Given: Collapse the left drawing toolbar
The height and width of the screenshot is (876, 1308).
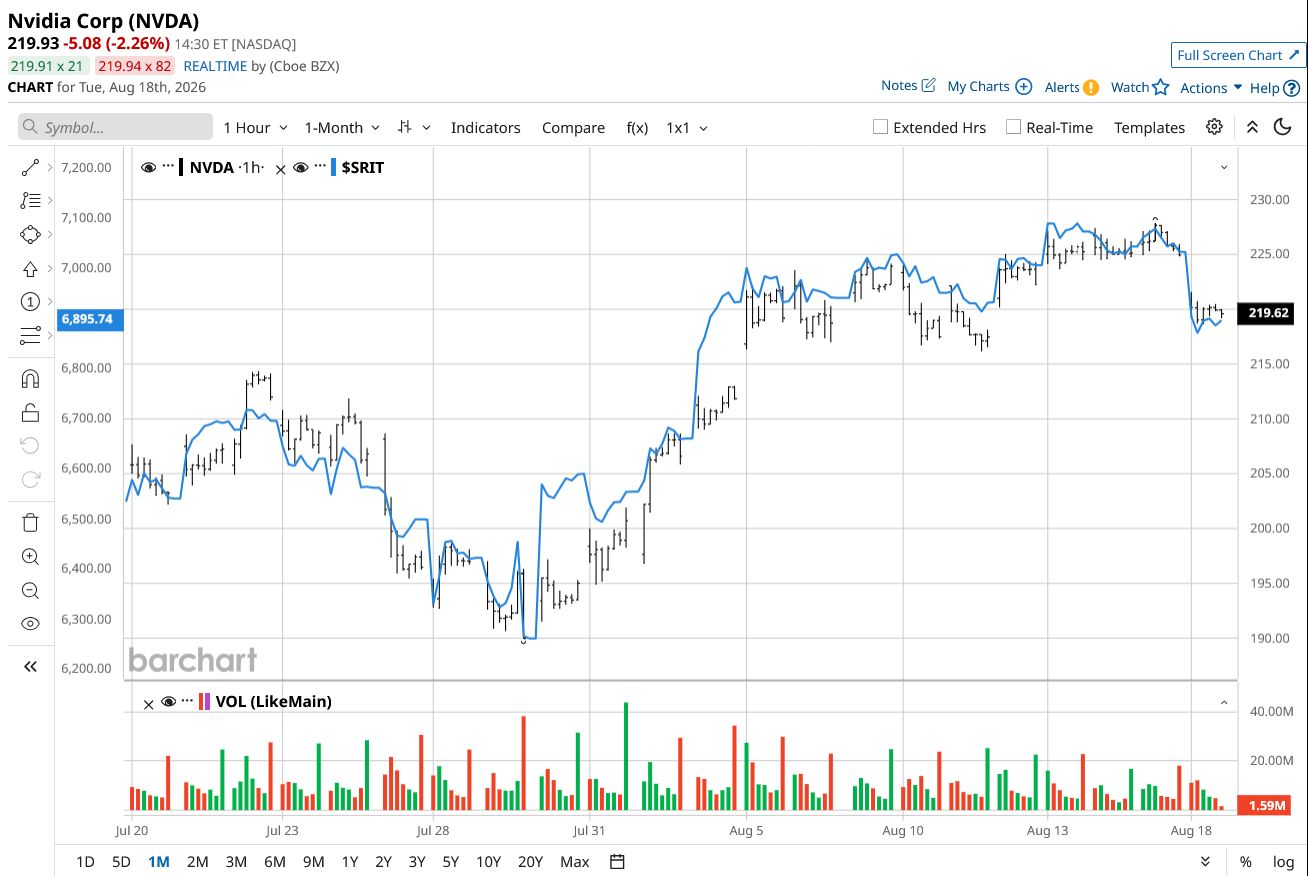Looking at the screenshot, I should (x=30, y=666).
